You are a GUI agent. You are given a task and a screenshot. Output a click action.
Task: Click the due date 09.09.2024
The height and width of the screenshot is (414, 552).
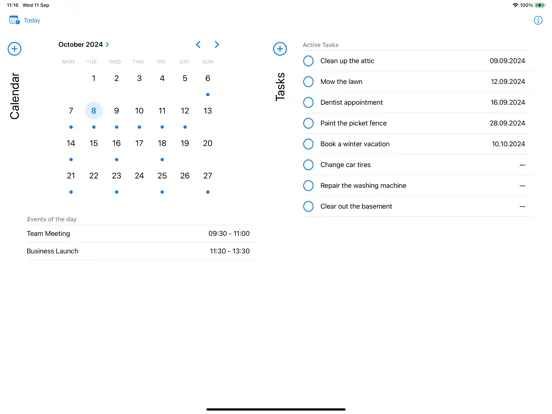[x=507, y=61]
